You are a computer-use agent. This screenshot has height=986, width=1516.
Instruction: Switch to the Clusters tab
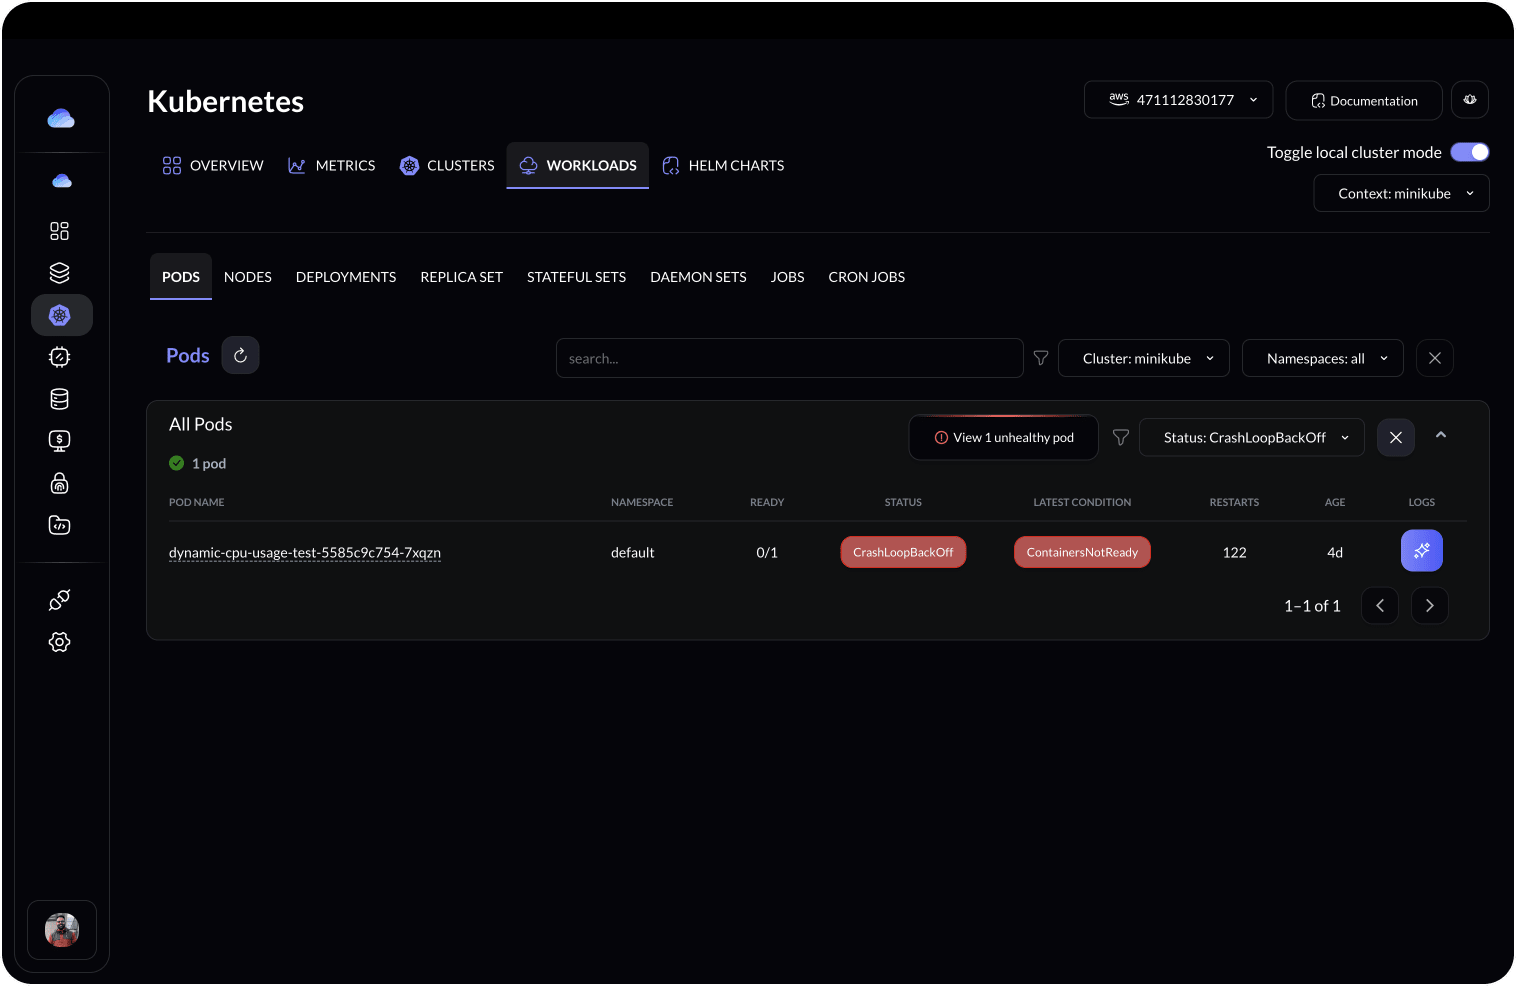447,165
